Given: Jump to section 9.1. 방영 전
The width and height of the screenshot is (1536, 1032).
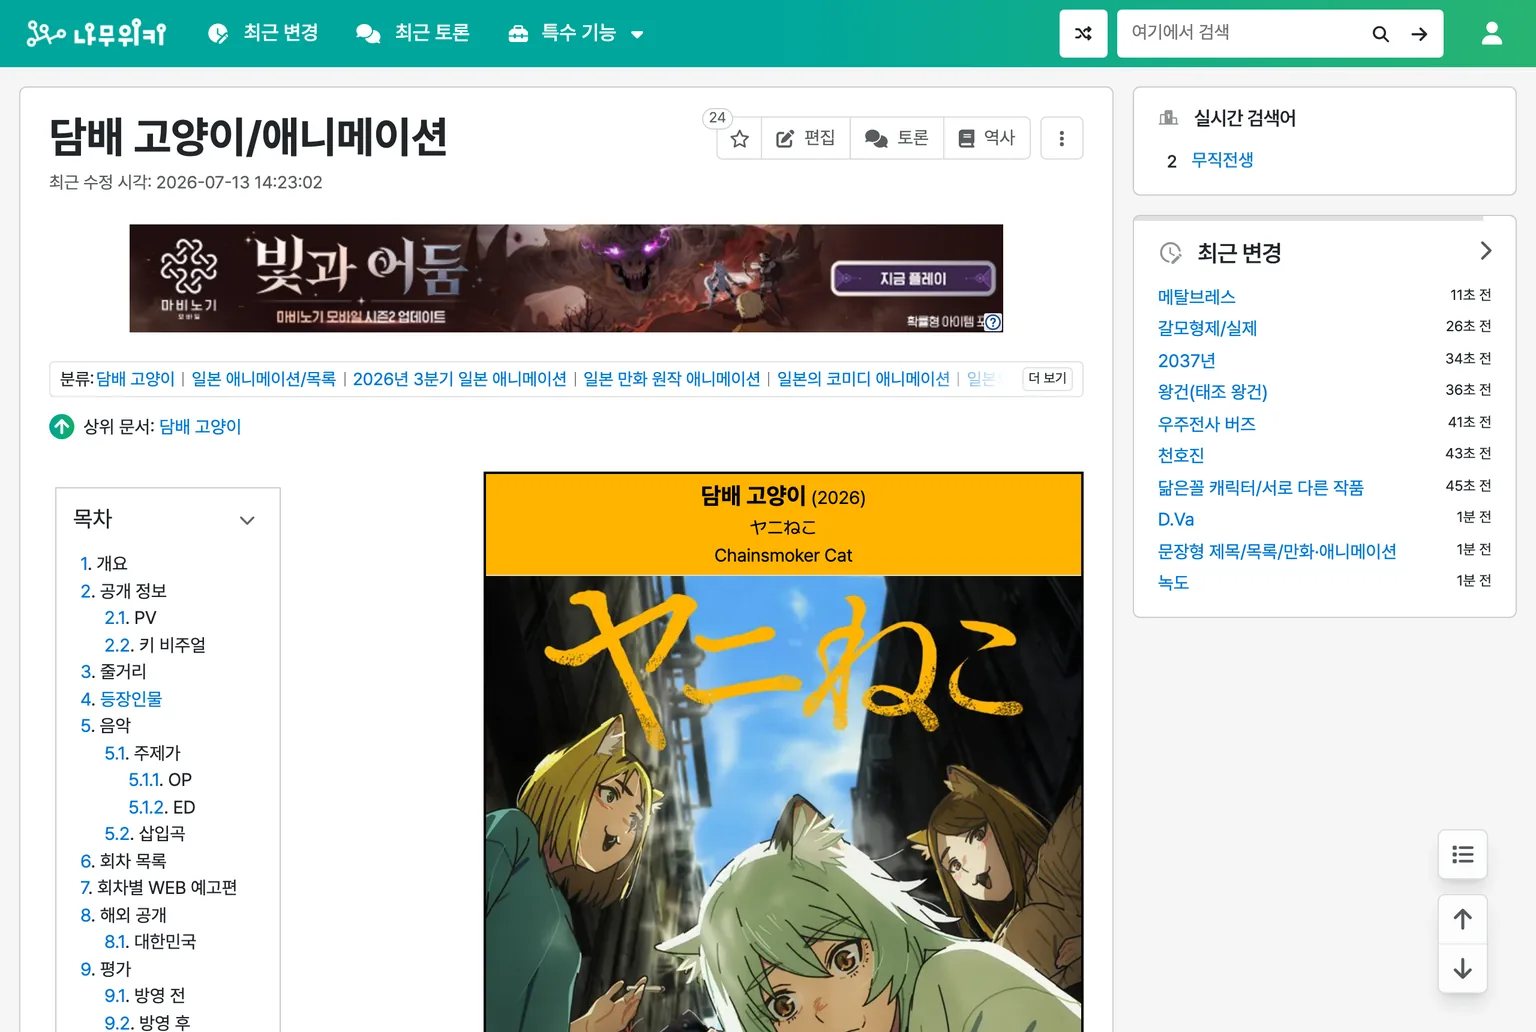Looking at the screenshot, I should 145,996.
